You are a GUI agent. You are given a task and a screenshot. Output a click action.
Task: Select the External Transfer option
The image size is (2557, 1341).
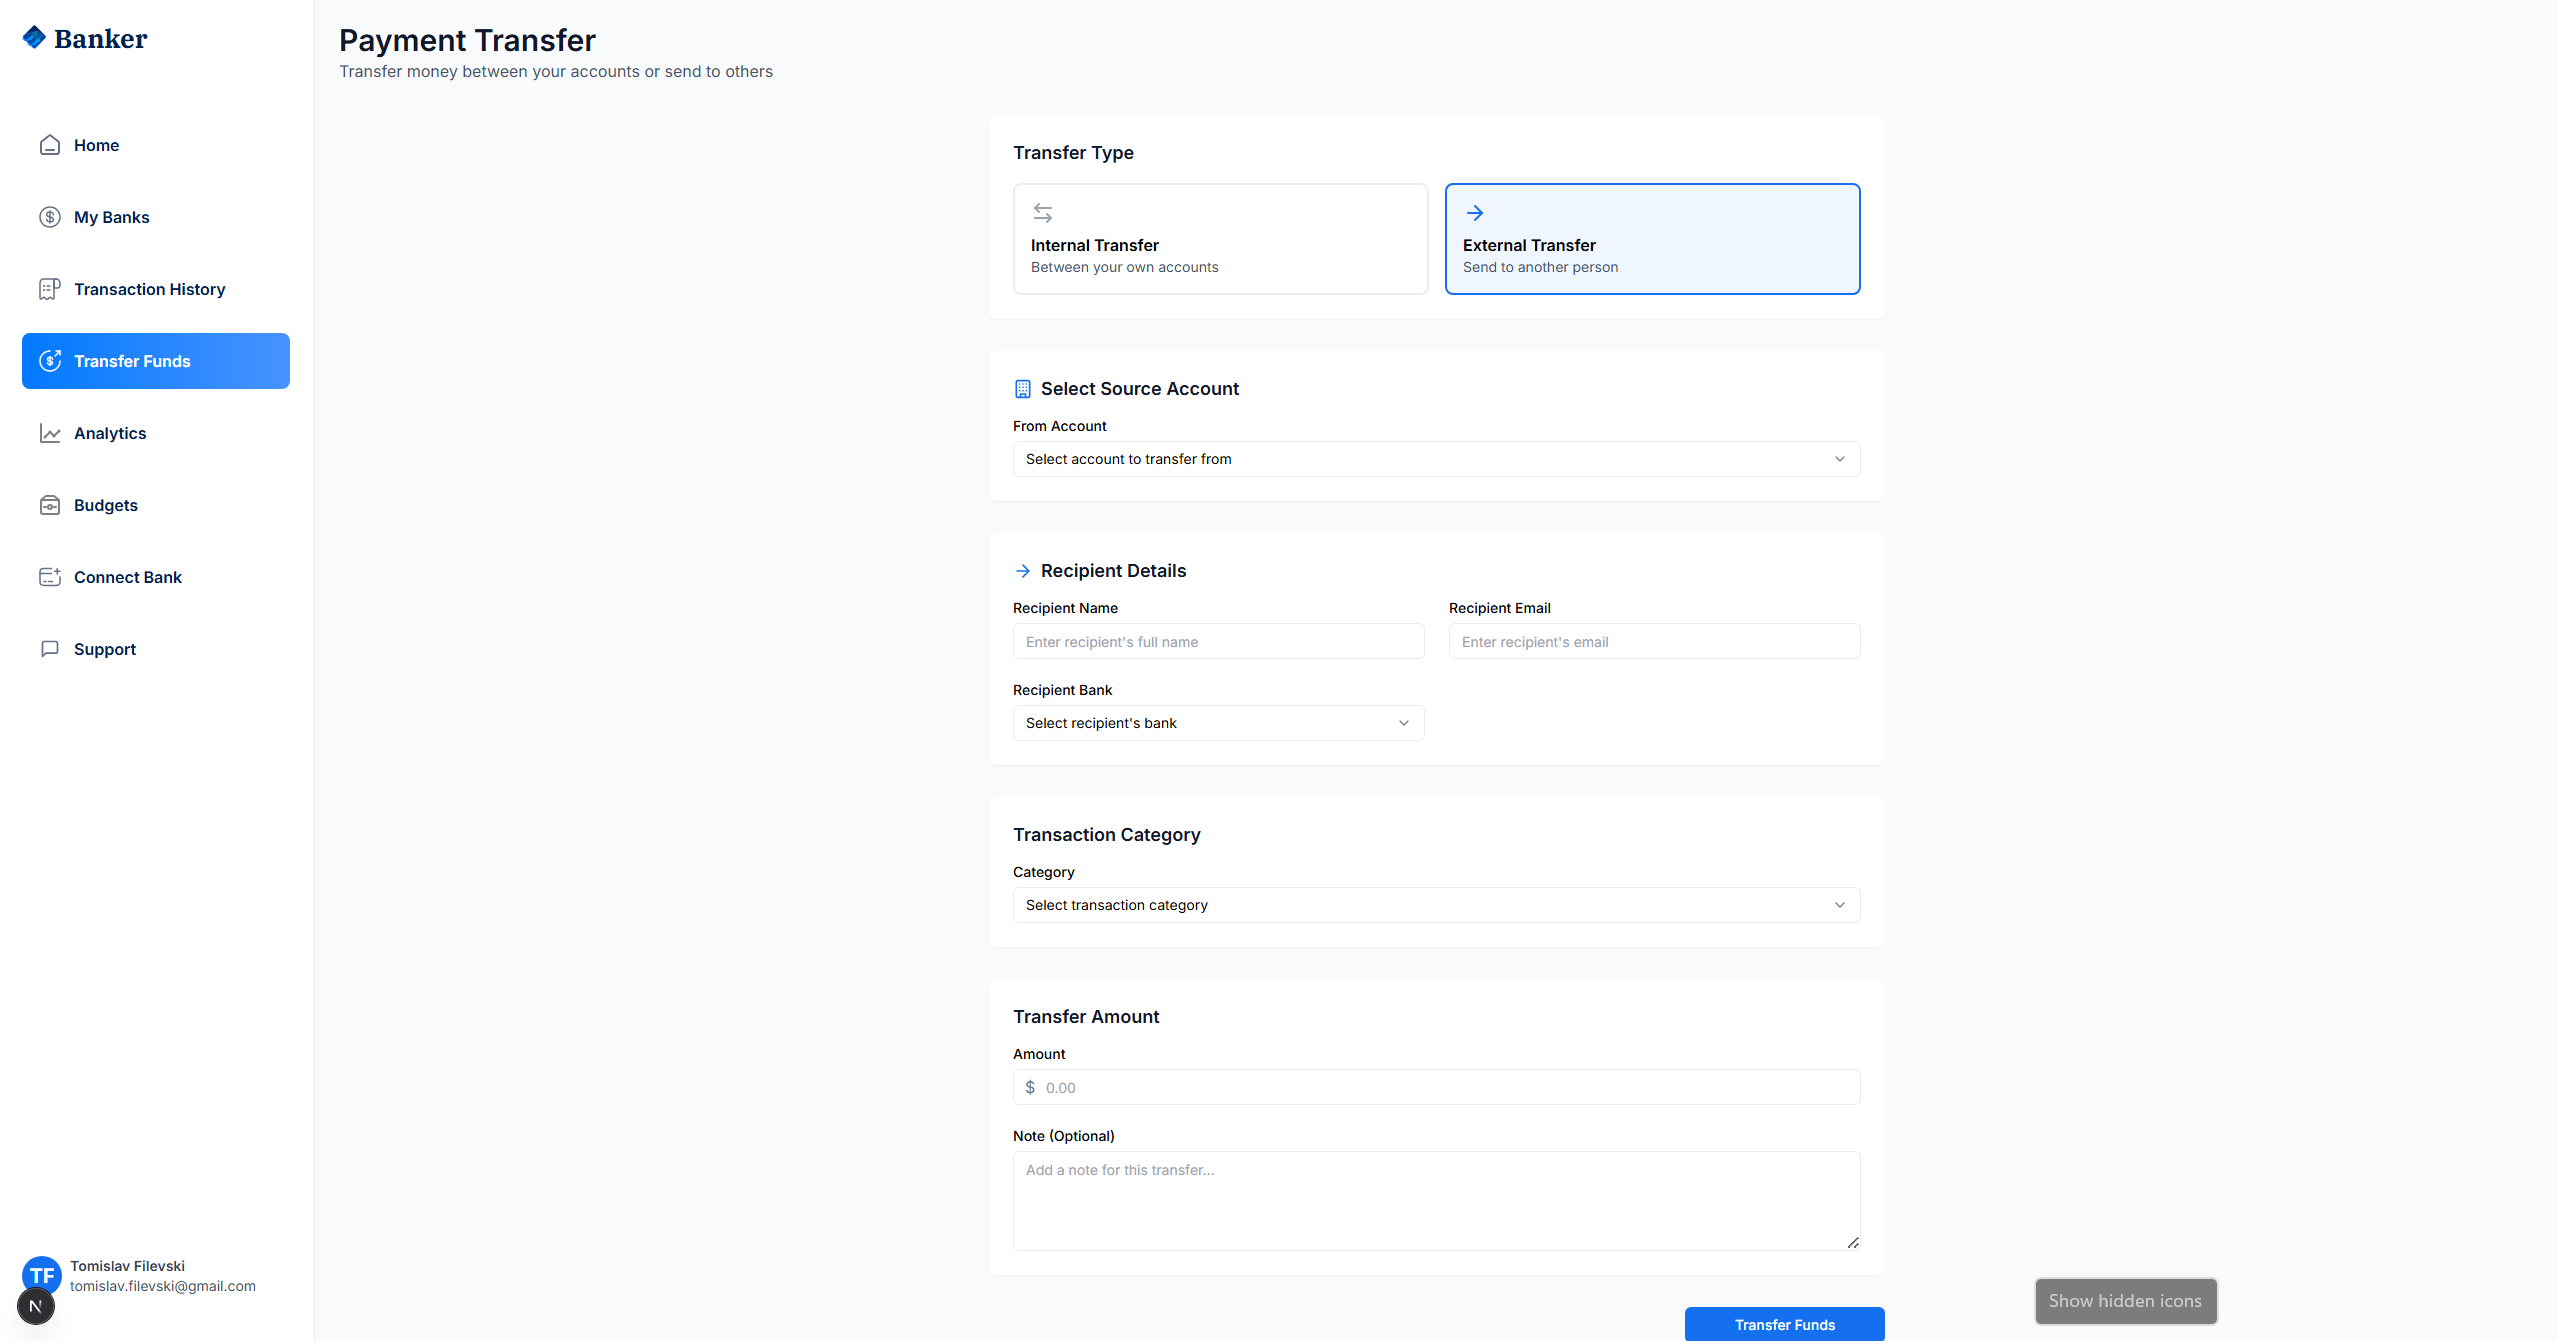pos(1652,239)
